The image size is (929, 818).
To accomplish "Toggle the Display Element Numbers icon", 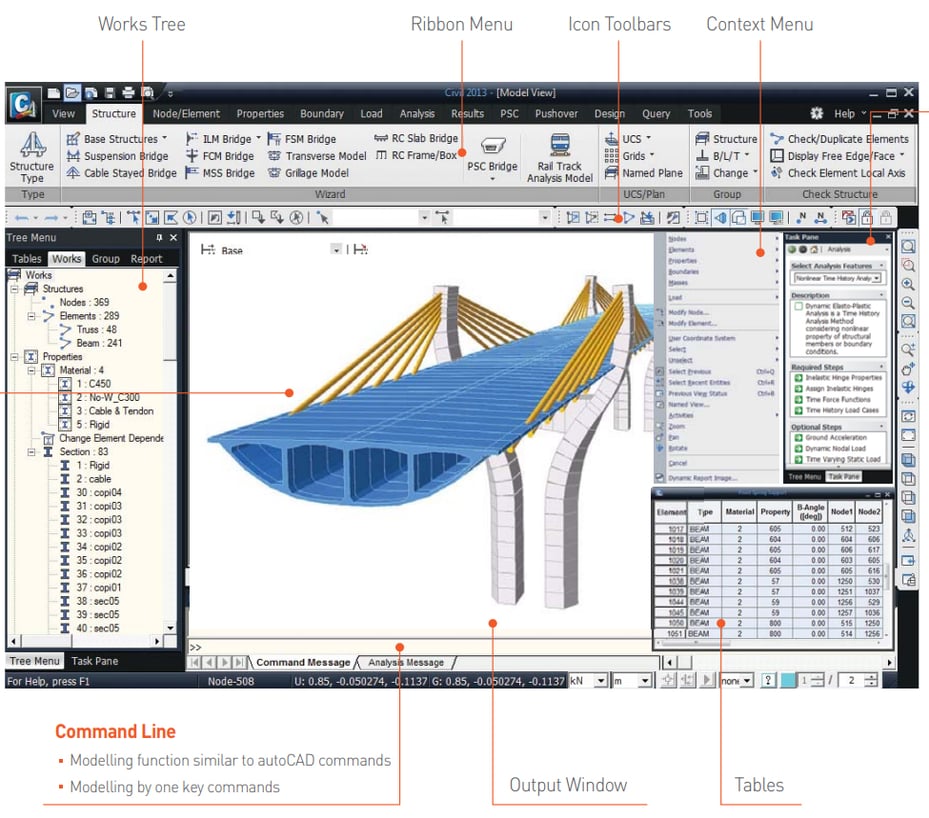I will 820,217.
